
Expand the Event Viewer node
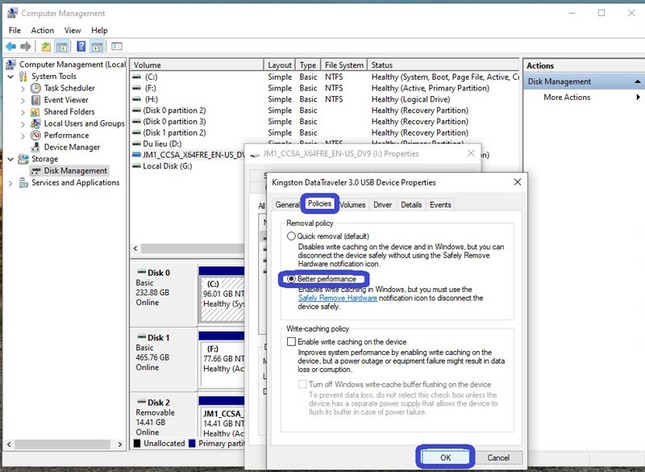(23, 100)
